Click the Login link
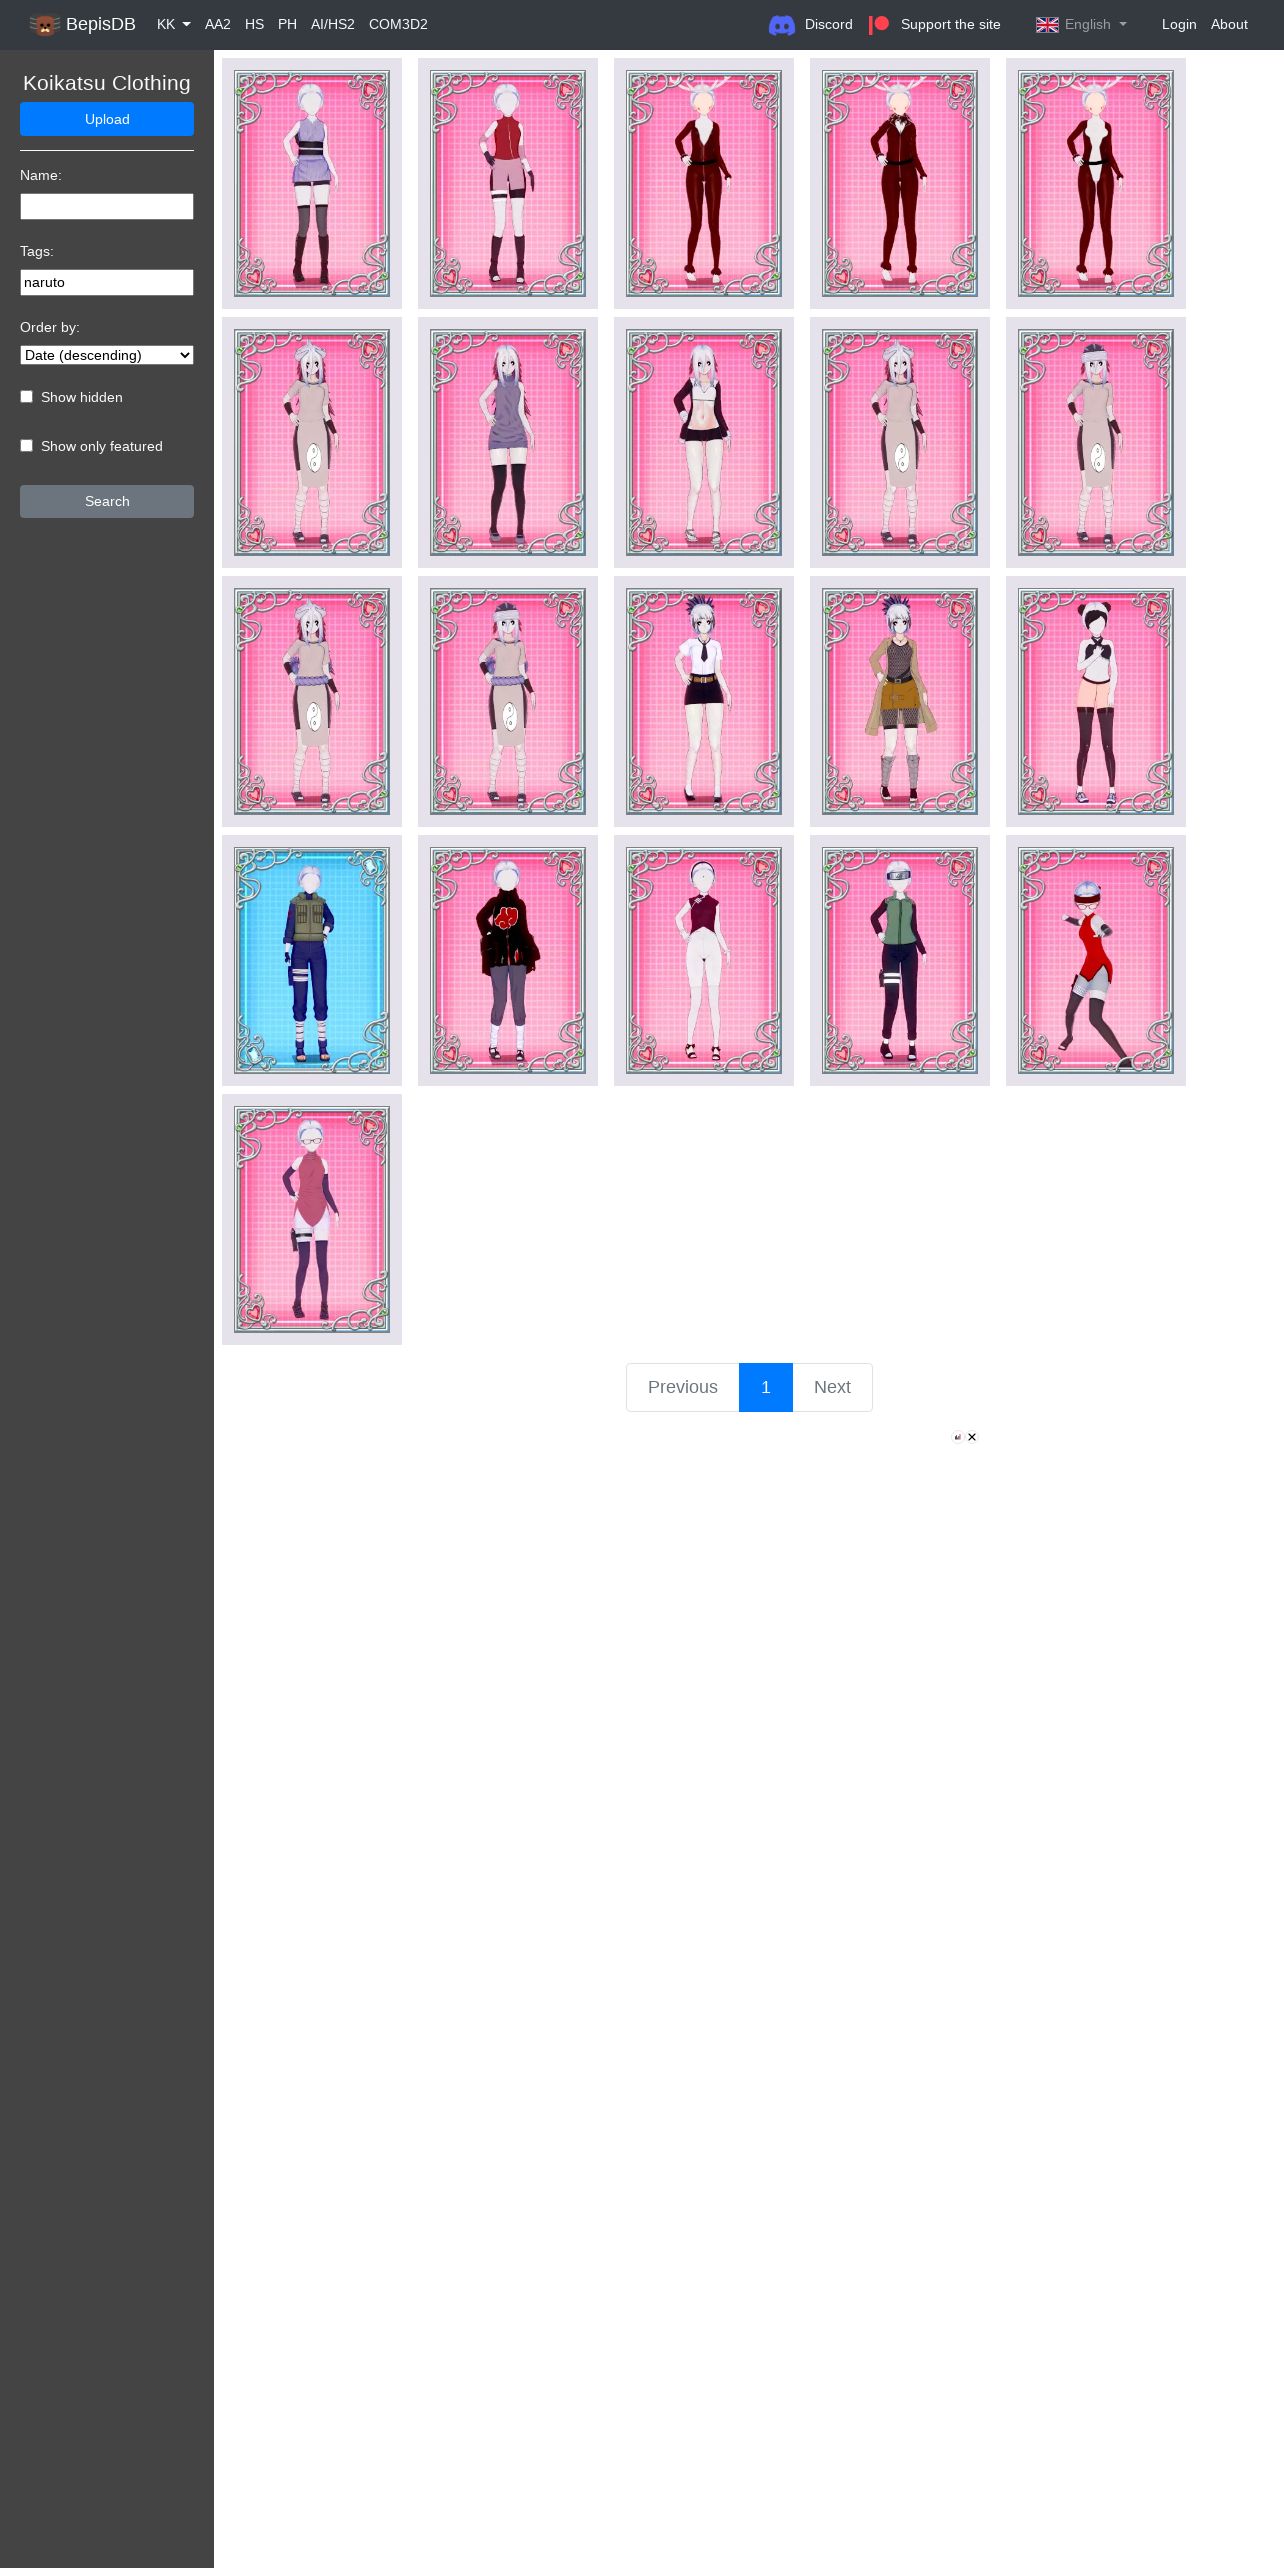The width and height of the screenshot is (1284, 2568). coord(1179,25)
